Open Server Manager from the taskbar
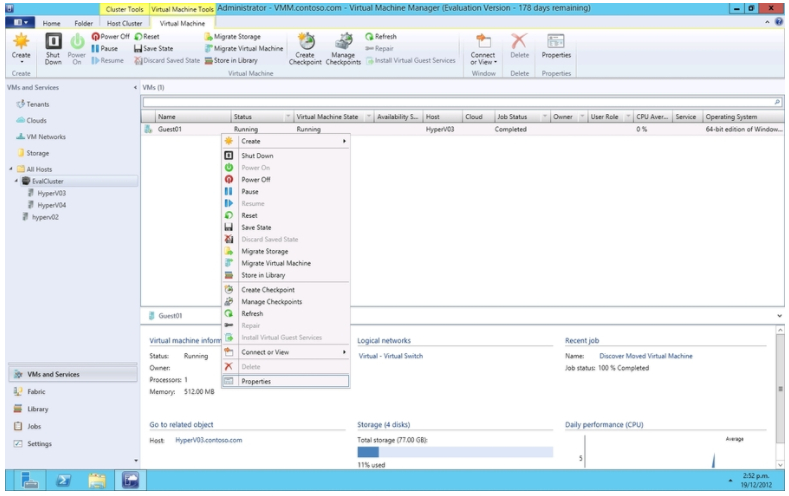Screen dimensions: 789x496 (x=30, y=480)
